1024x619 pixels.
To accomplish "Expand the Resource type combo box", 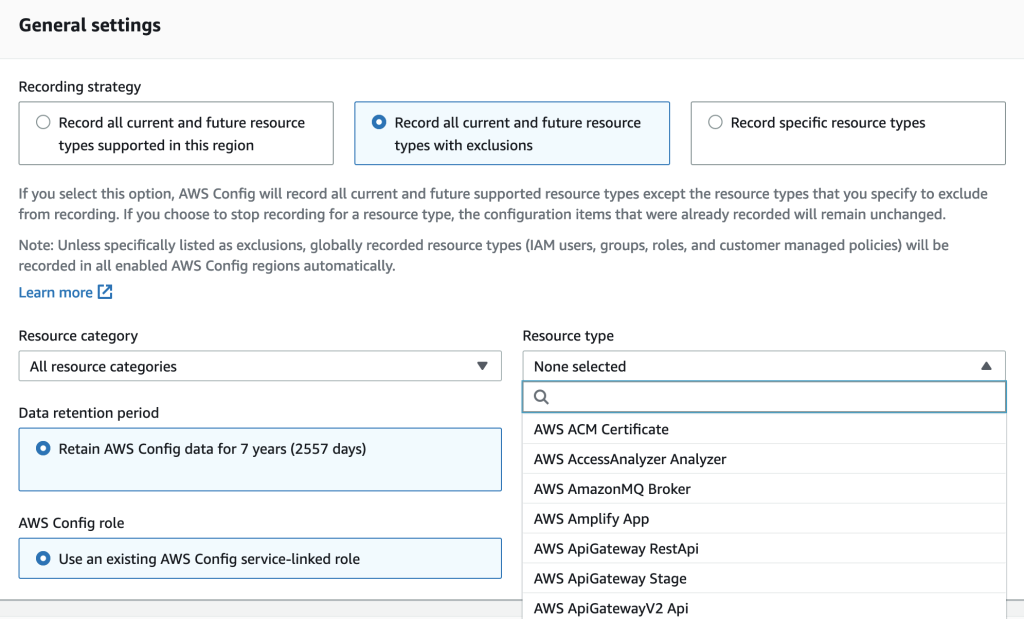I will coord(764,366).
